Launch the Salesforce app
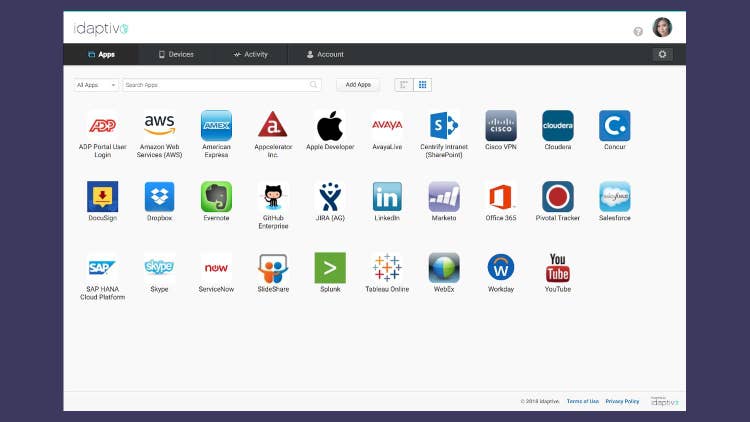Viewport: 750px width, 422px height. pyautogui.click(x=615, y=197)
